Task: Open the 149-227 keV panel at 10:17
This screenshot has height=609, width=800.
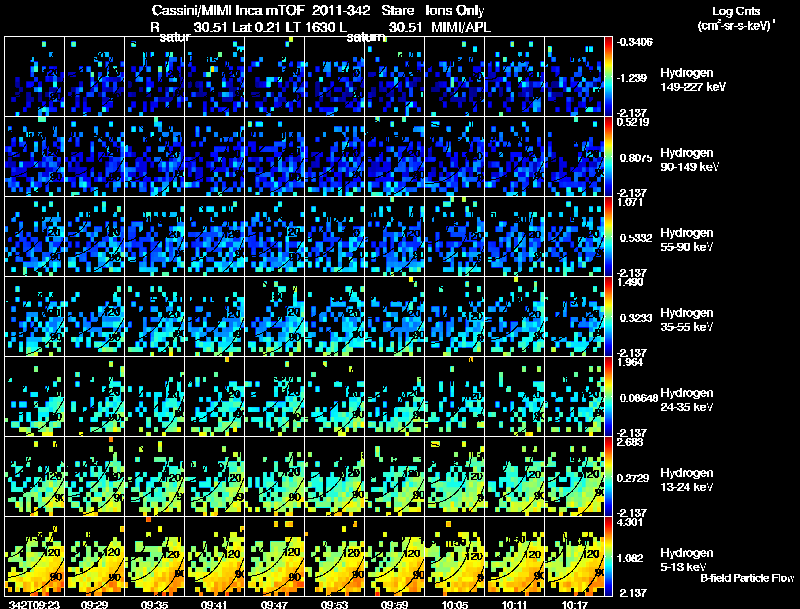Action: tap(574, 77)
